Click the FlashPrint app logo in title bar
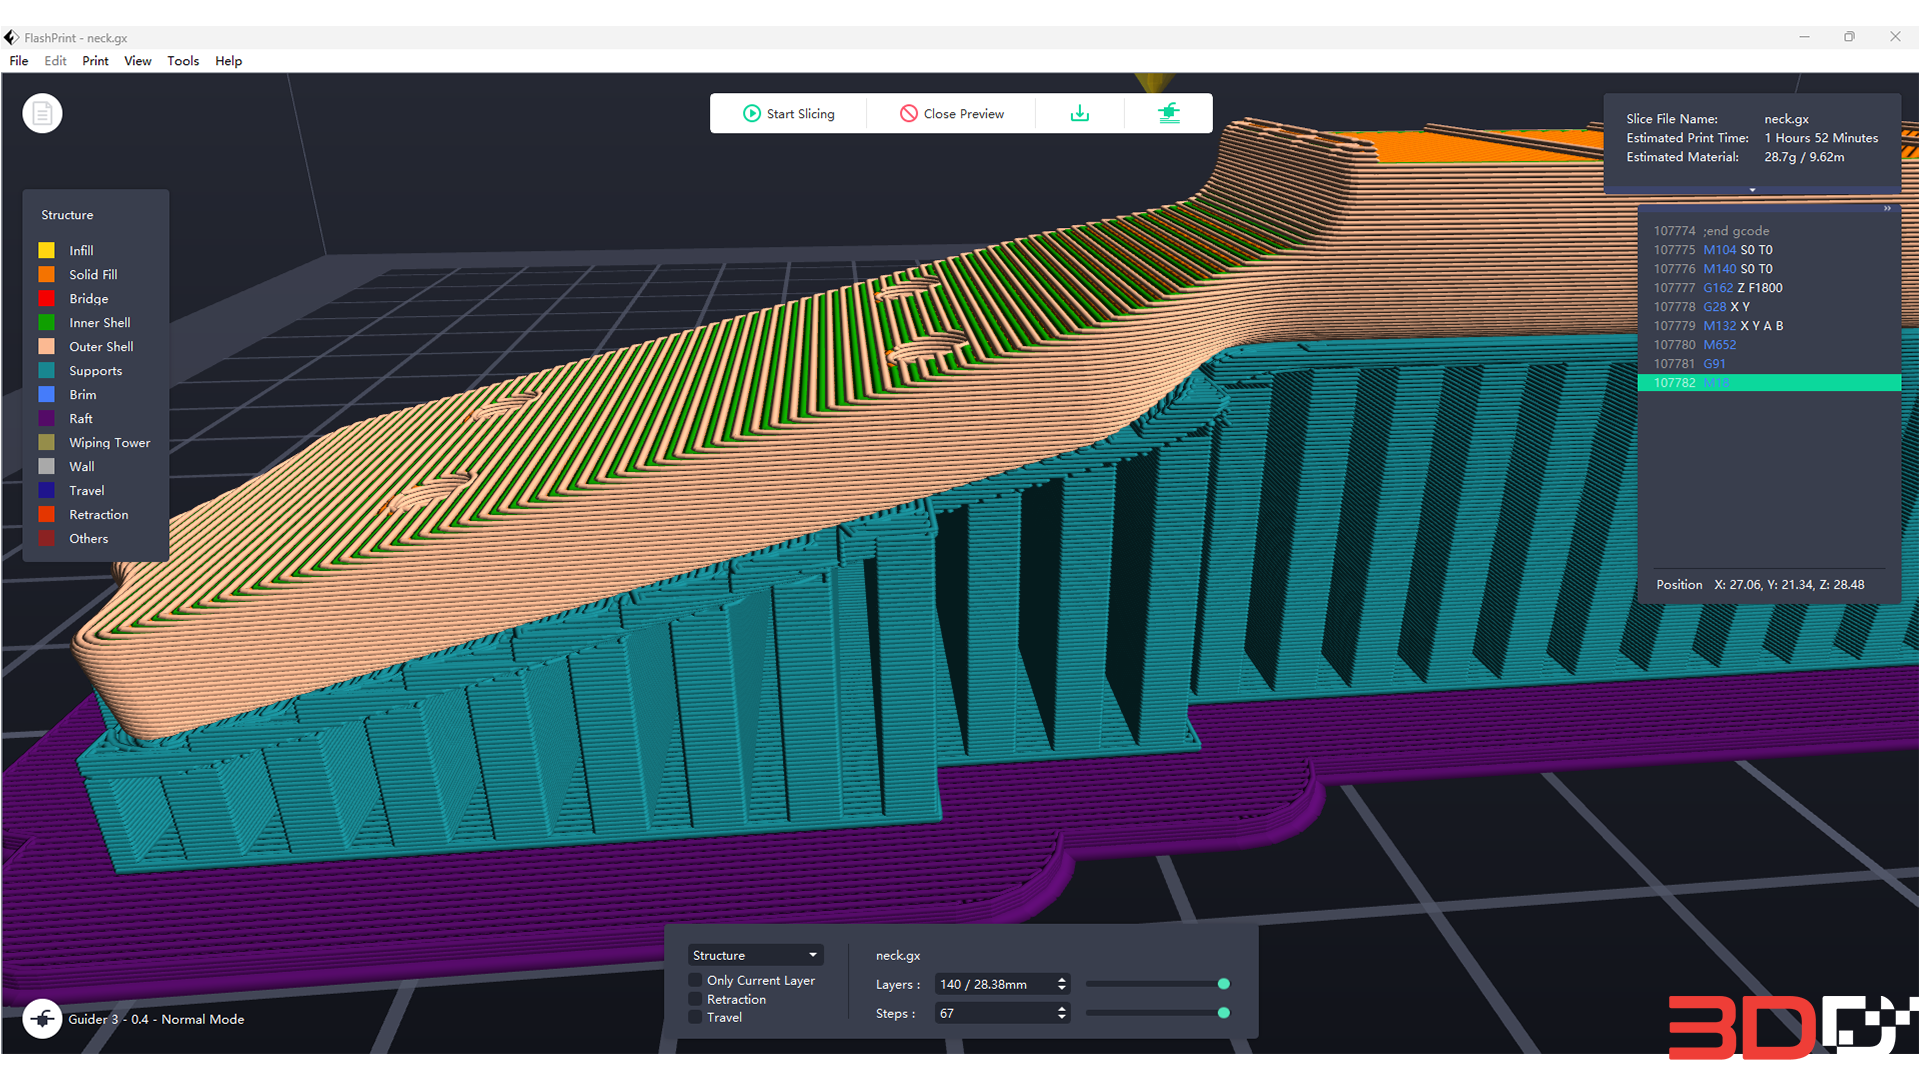The width and height of the screenshot is (1920, 1080). pyautogui.click(x=11, y=37)
